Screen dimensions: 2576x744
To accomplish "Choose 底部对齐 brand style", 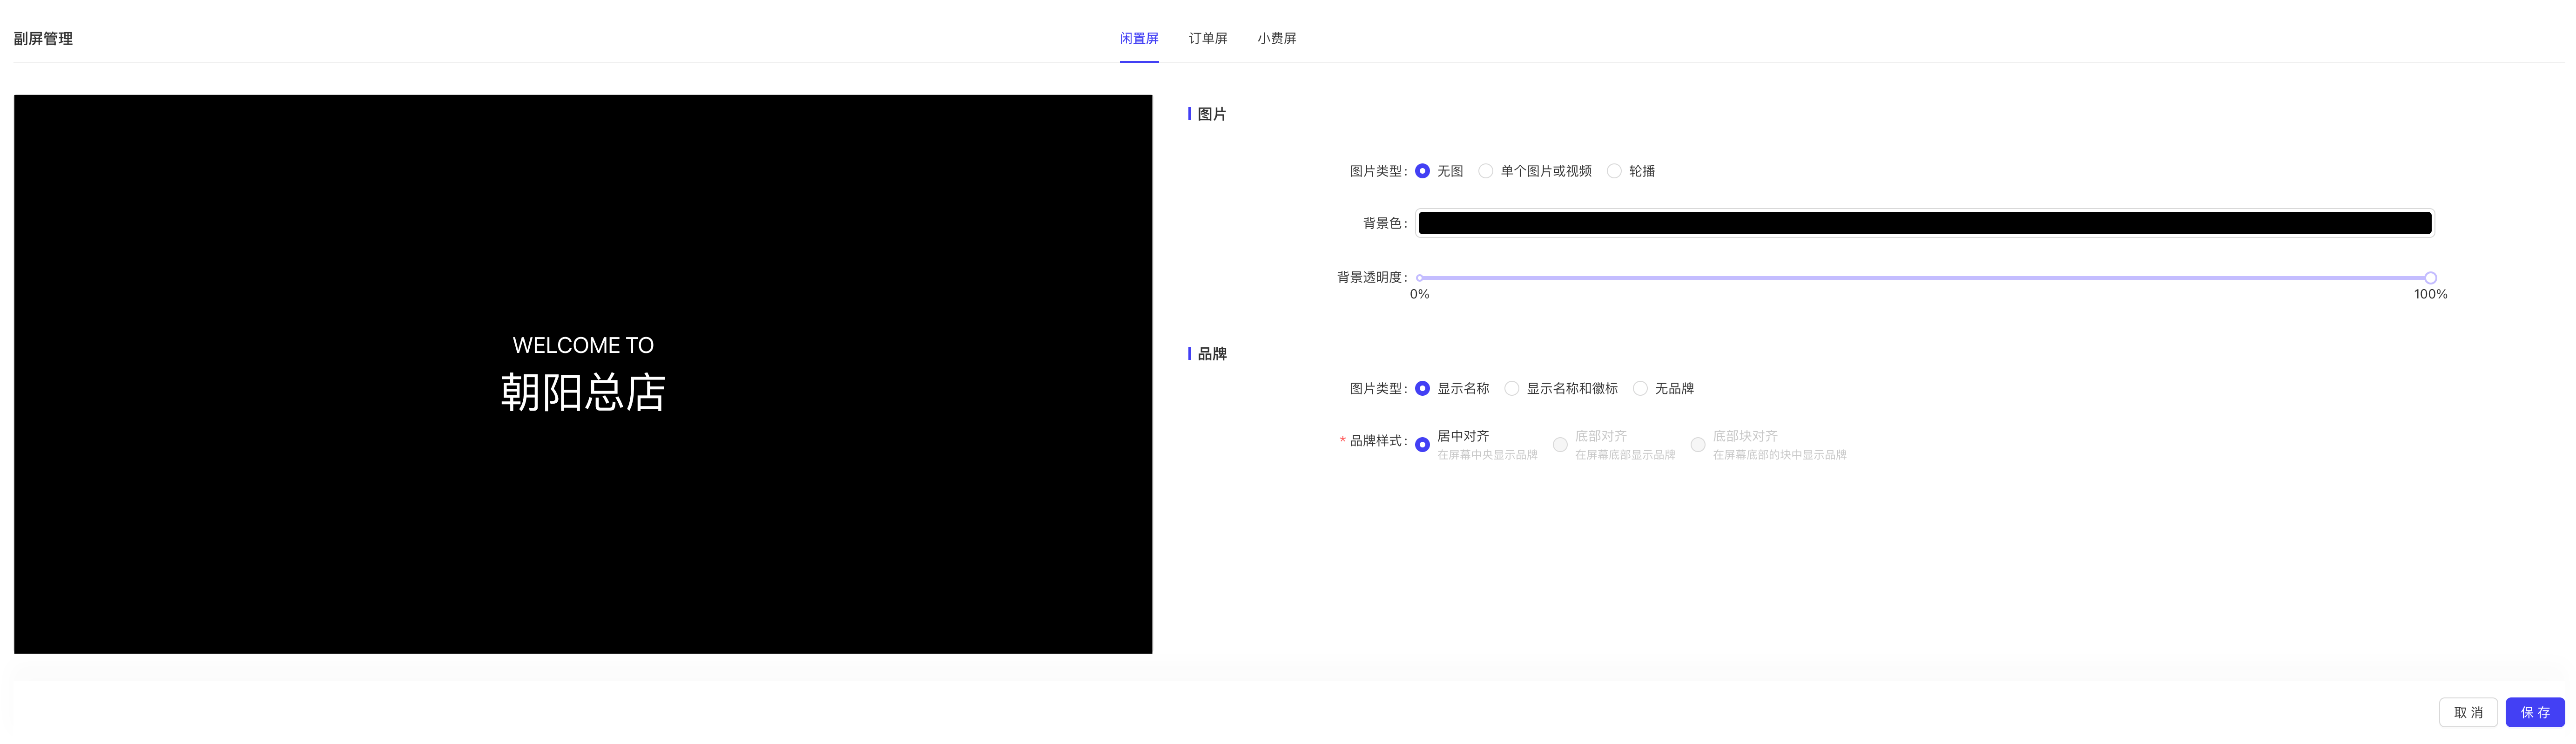I will pos(1560,445).
